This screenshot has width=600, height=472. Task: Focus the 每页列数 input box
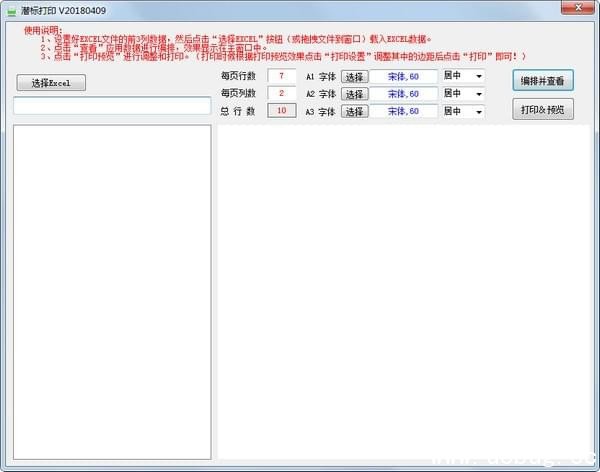[282, 94]
